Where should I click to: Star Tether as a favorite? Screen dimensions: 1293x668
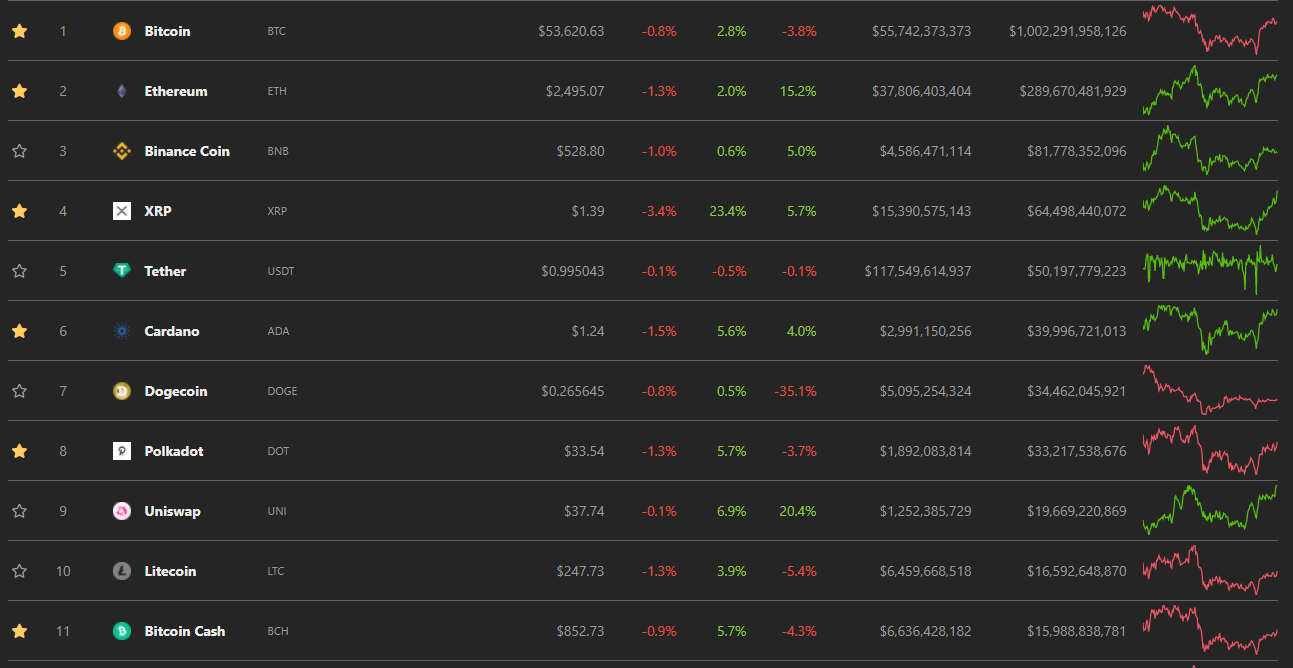click(19, 271)
